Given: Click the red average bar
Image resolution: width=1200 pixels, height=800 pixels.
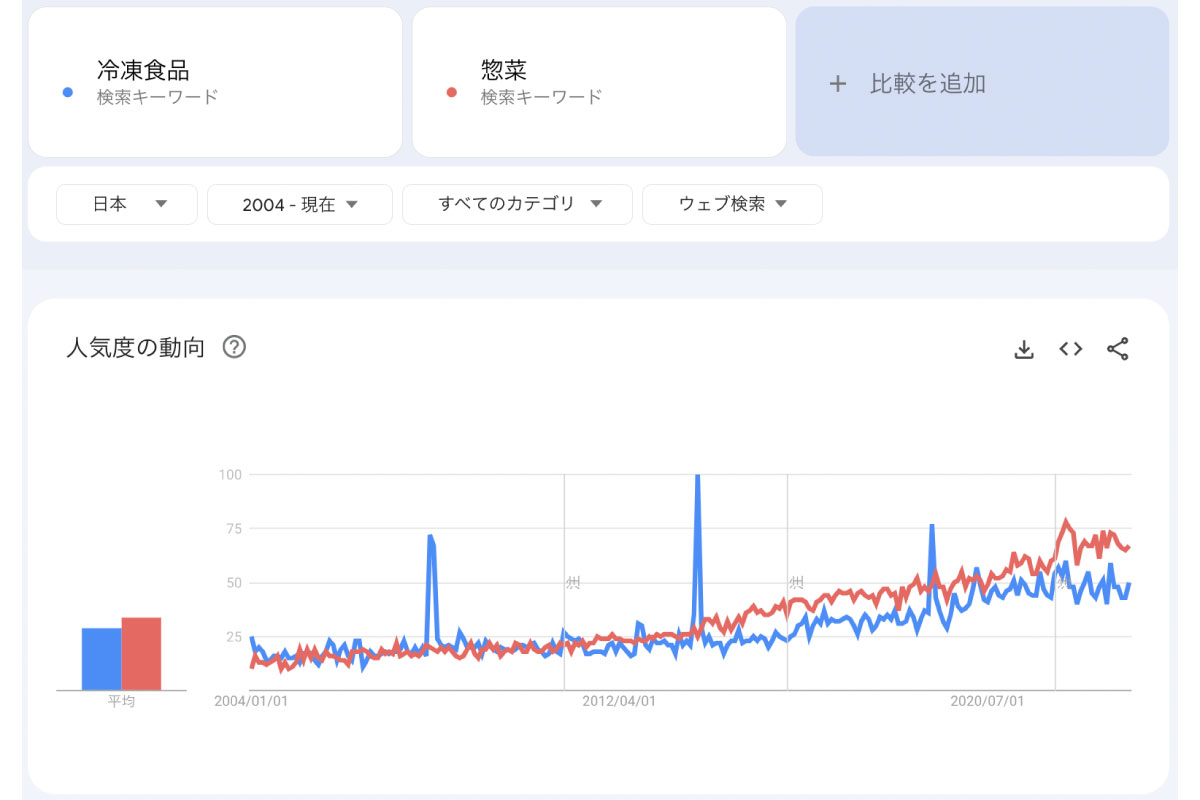Looking at the screenshot, I should coord(141,654).
